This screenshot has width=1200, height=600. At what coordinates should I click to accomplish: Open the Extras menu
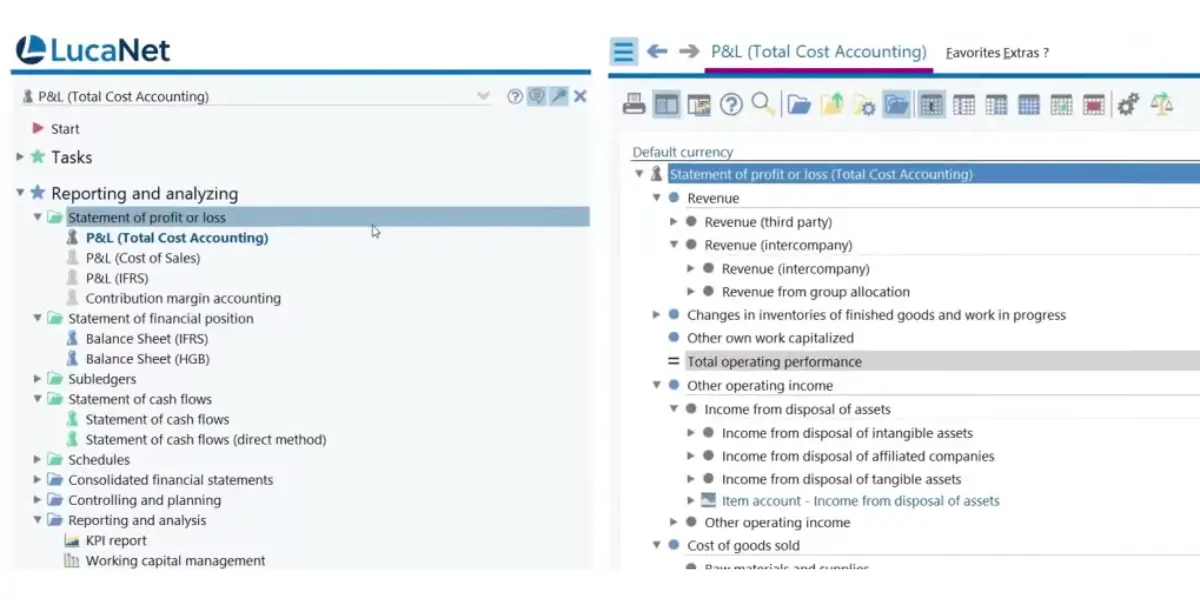(x=1021, y=52)
